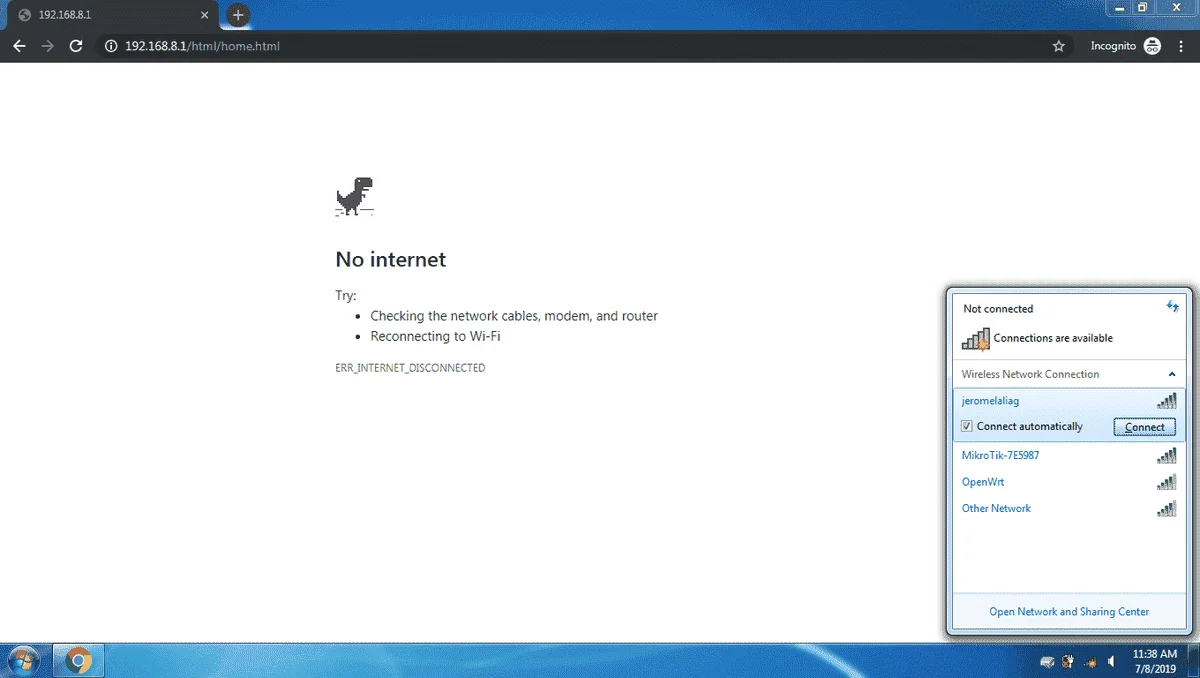Open the Windows Start menu
The width and height of the screenshot is (1200, 678).
coord(23,661)
